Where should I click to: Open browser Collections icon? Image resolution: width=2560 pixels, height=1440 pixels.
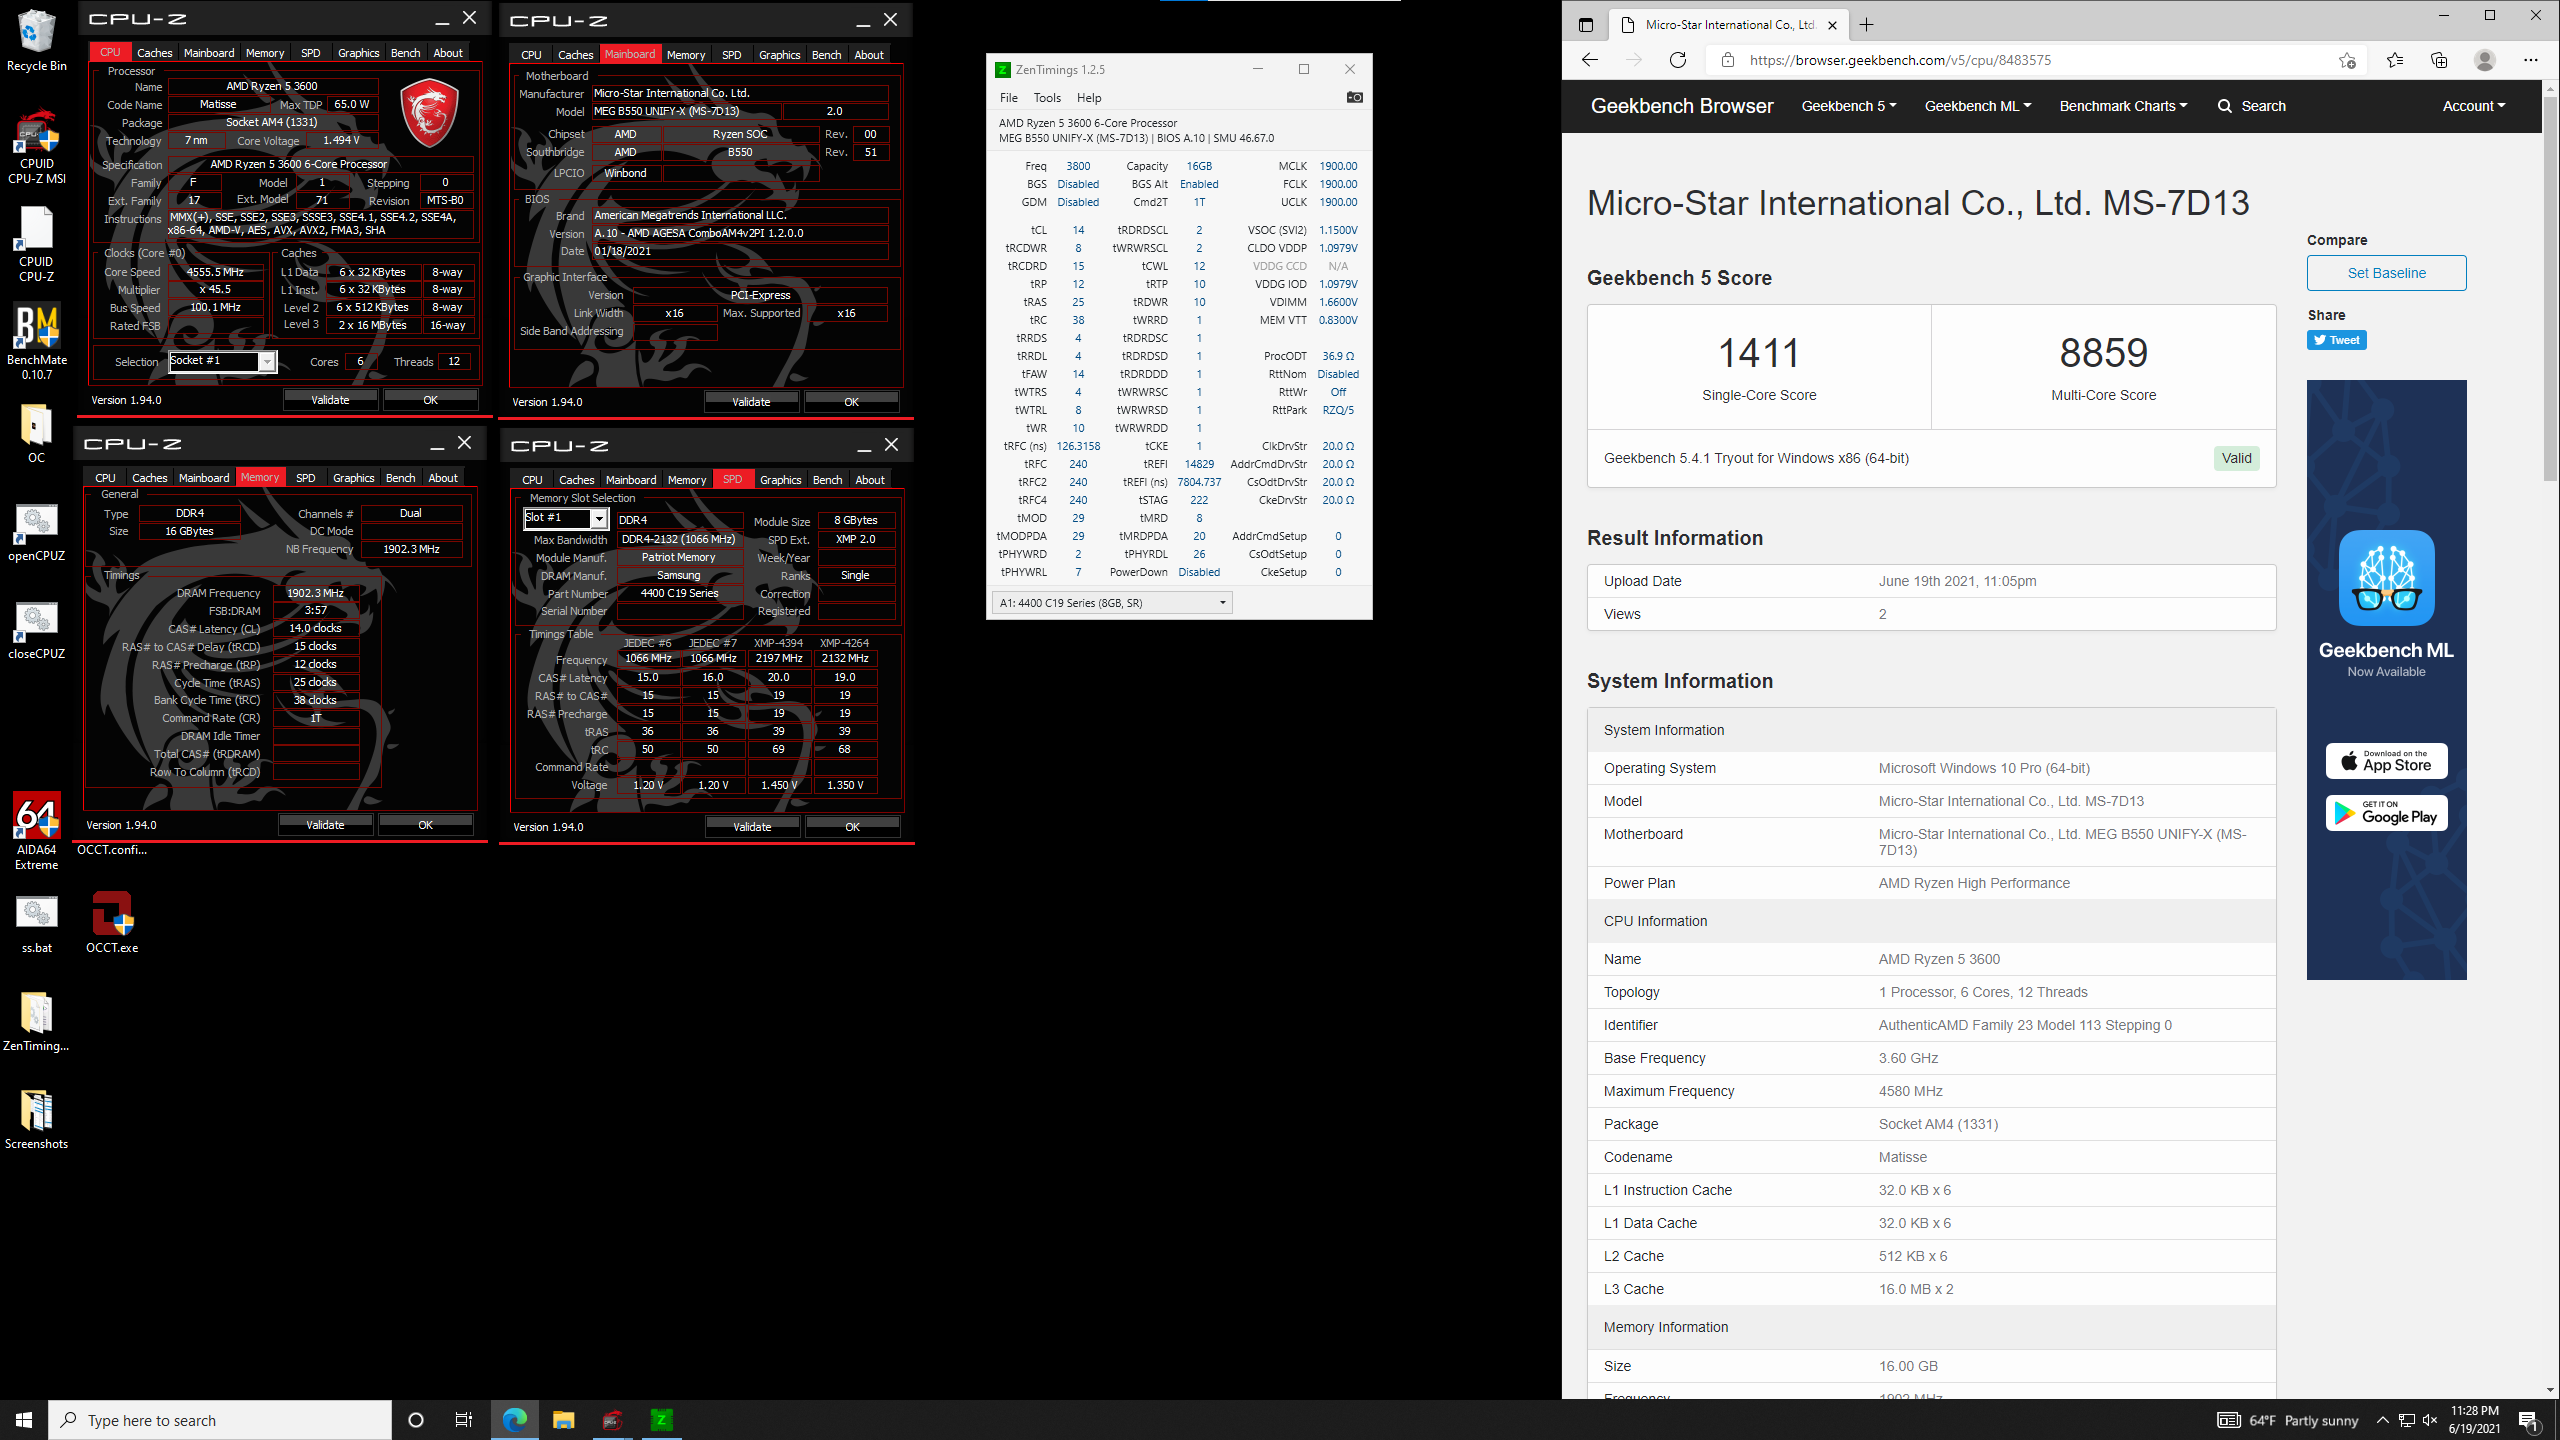(2439, 60)
